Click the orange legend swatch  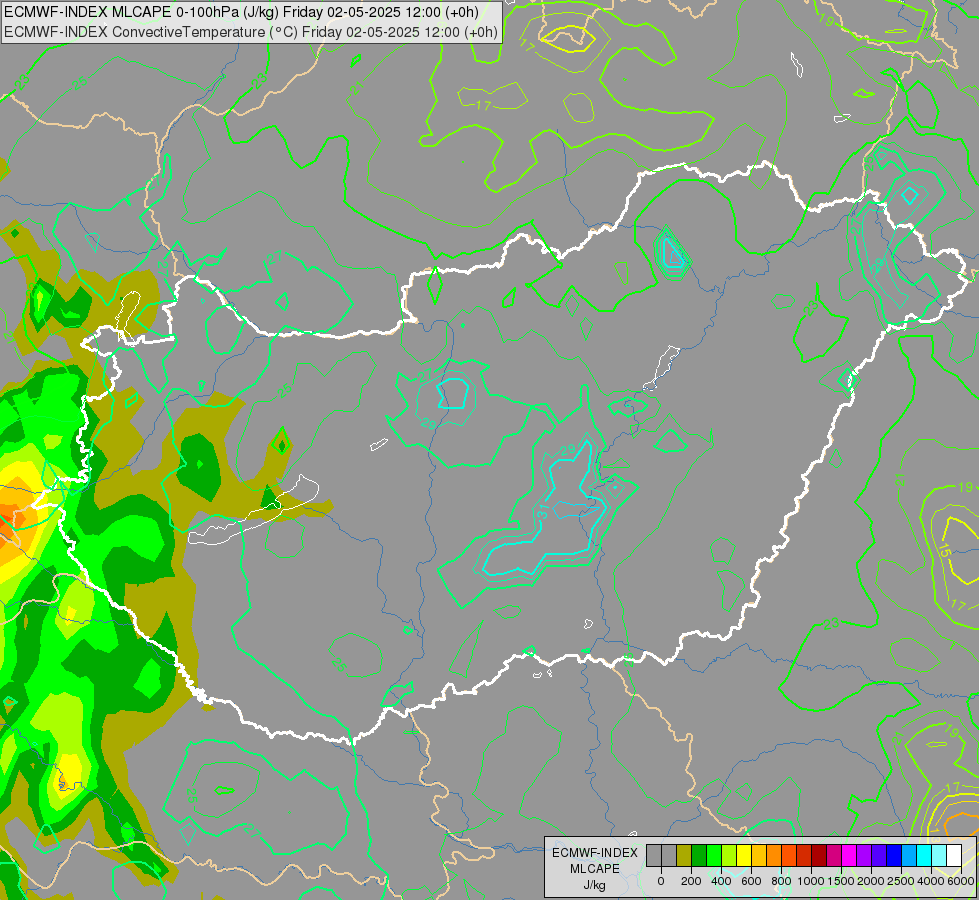pyautogui.click(x=774, y=856)
